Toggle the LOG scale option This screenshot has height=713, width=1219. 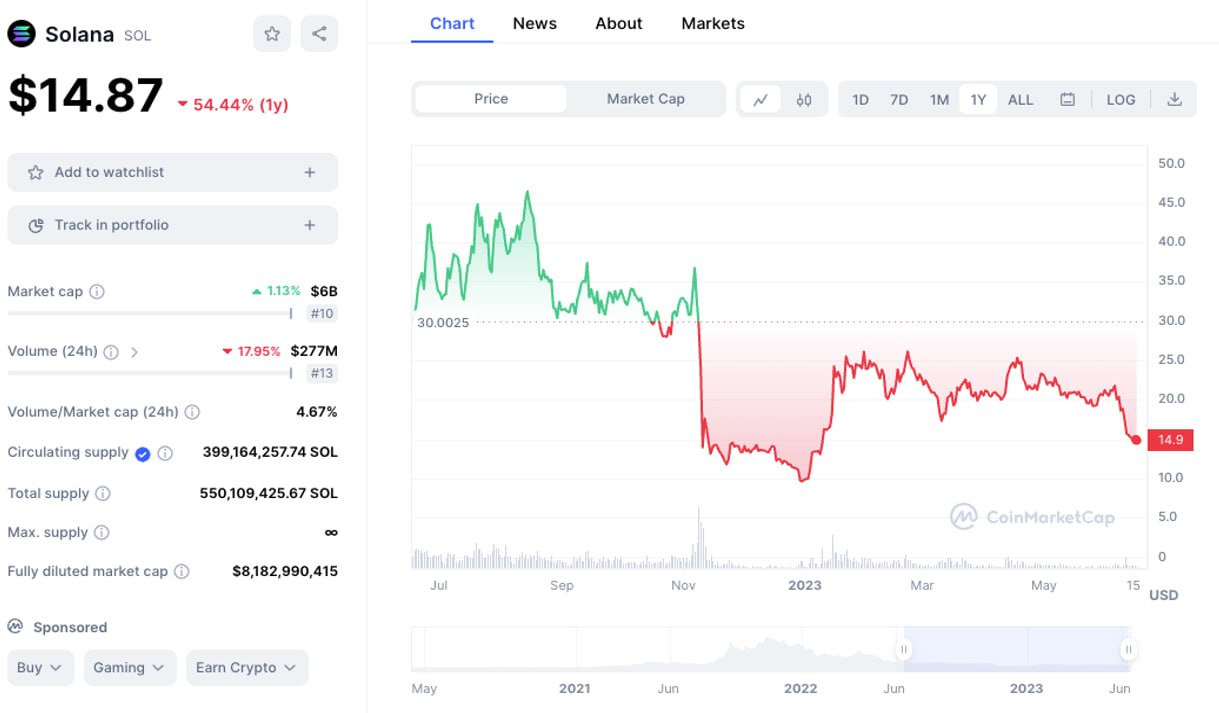(1121, 100)
